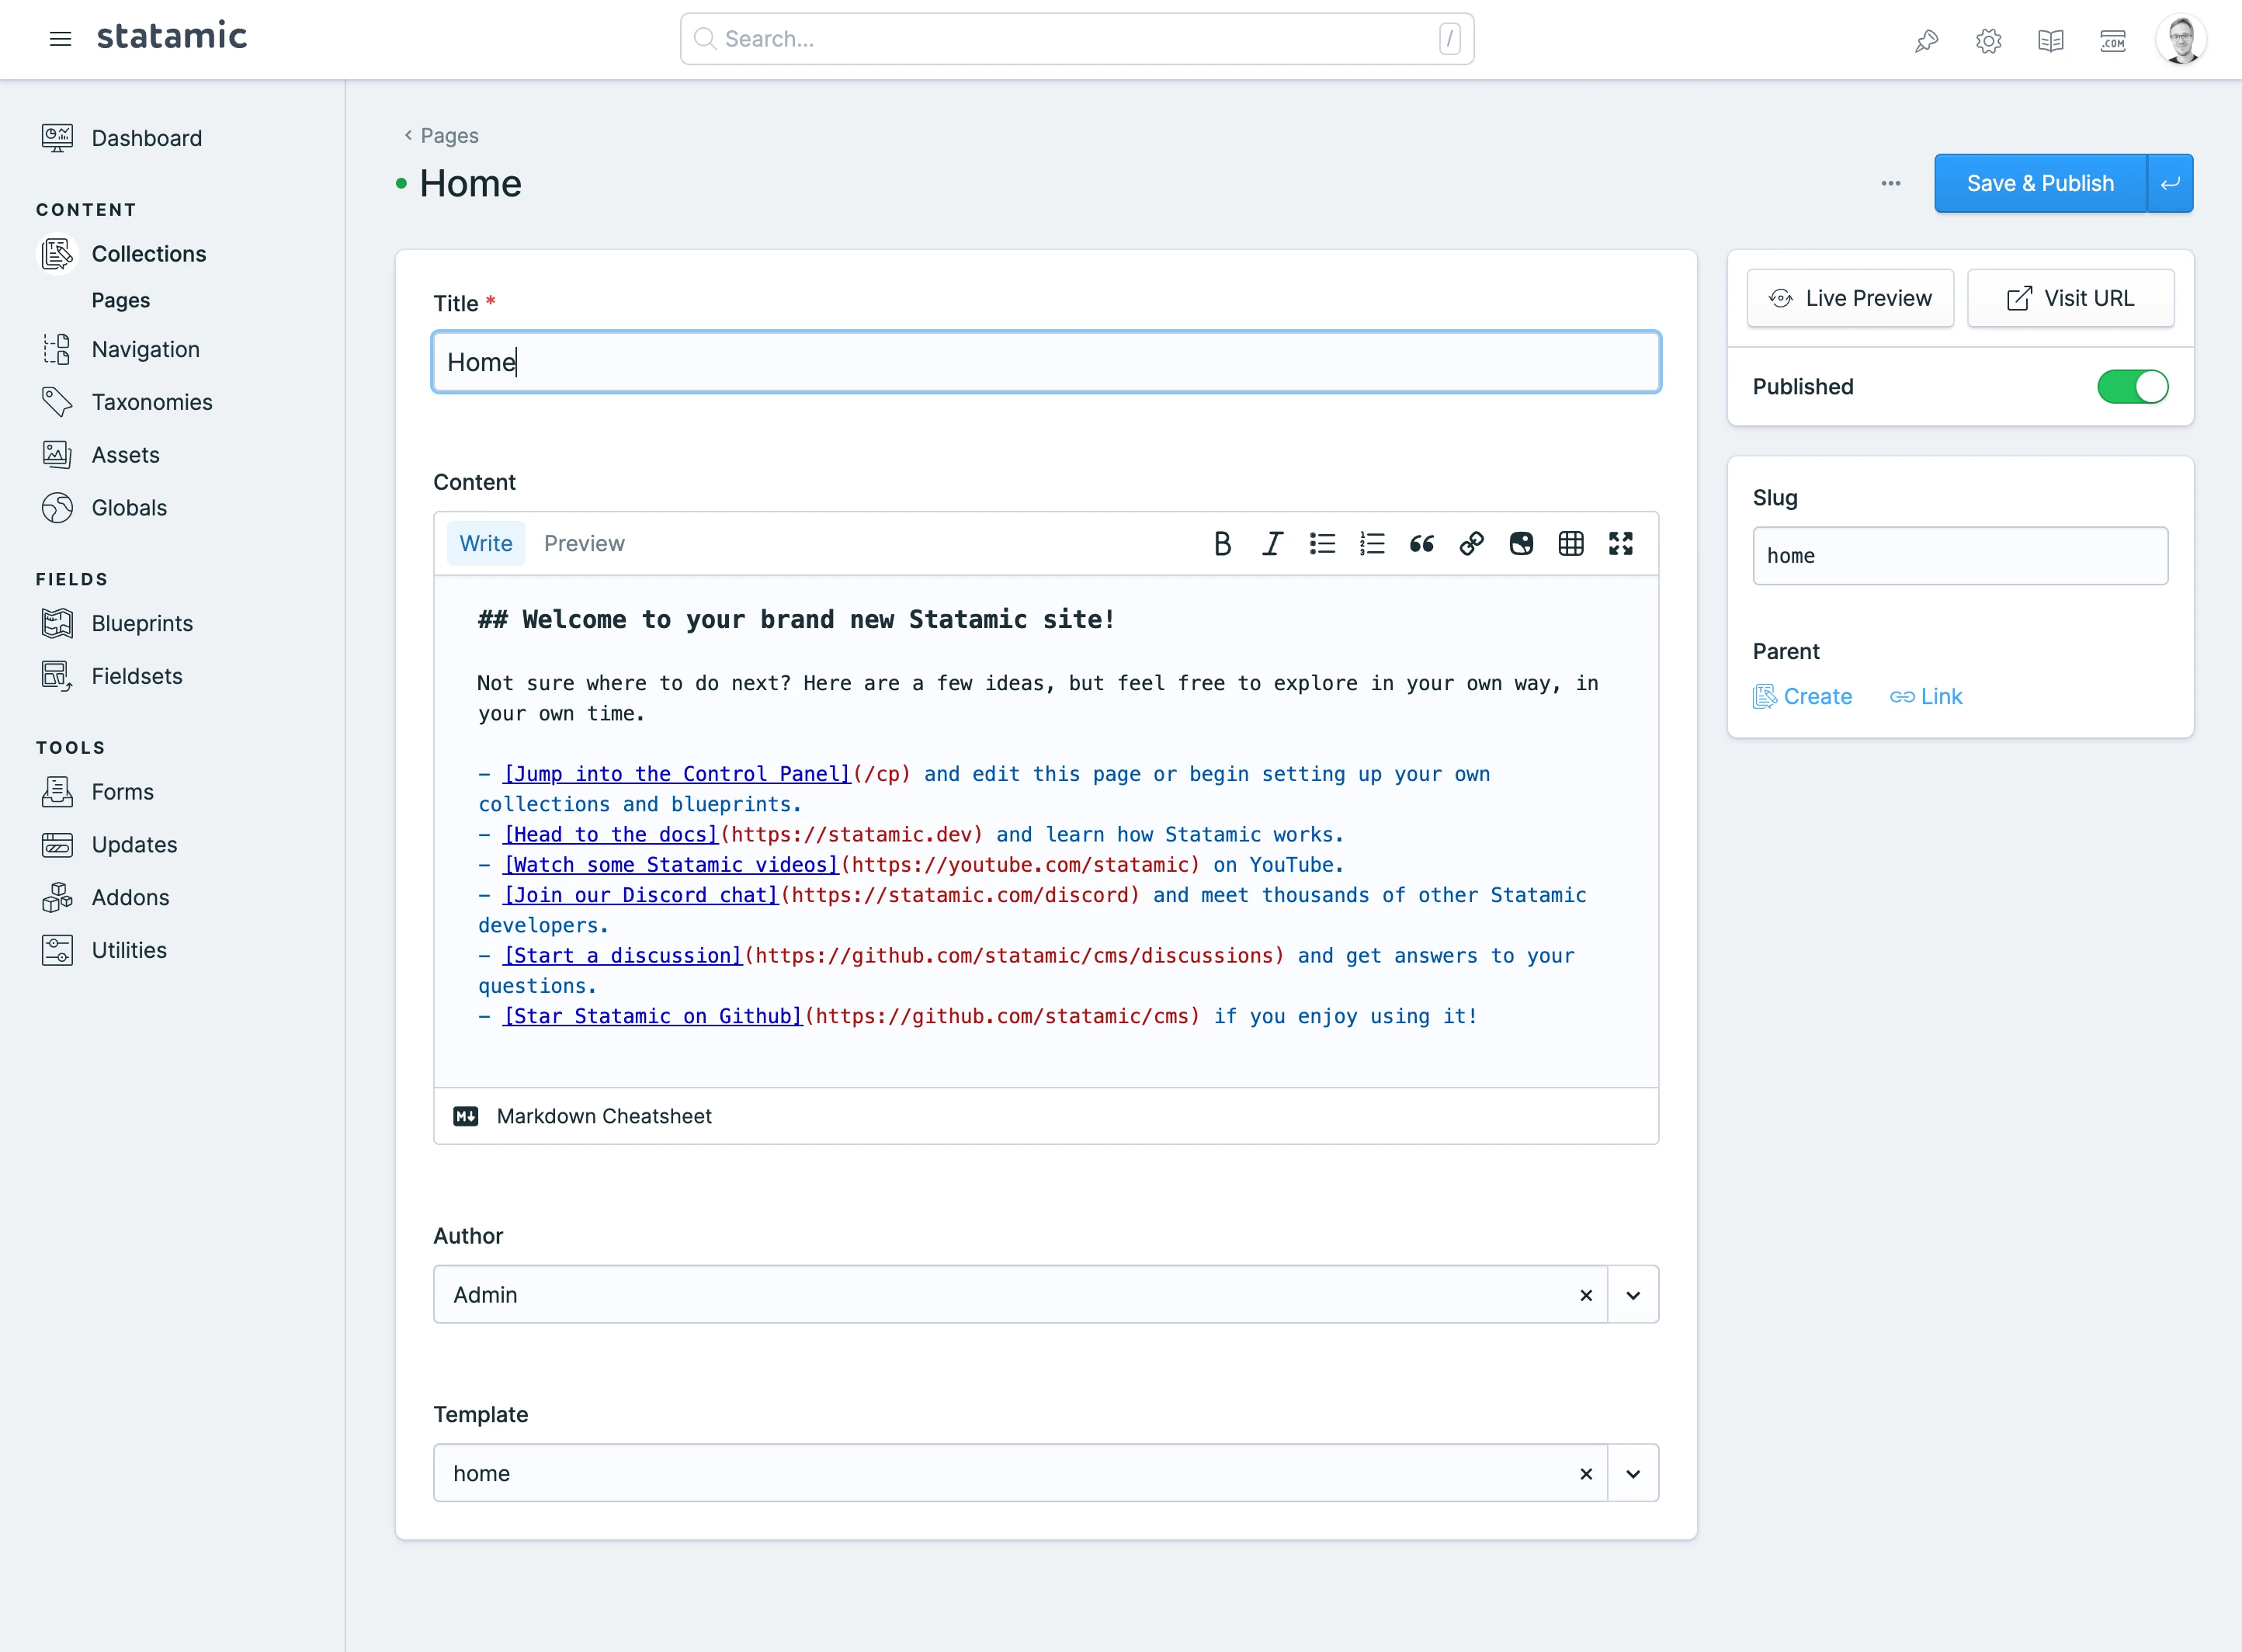The width and height of the screenshot is (2242, 1652).
Task: Click the Italic formatting icon
Action: [1272, 543]
